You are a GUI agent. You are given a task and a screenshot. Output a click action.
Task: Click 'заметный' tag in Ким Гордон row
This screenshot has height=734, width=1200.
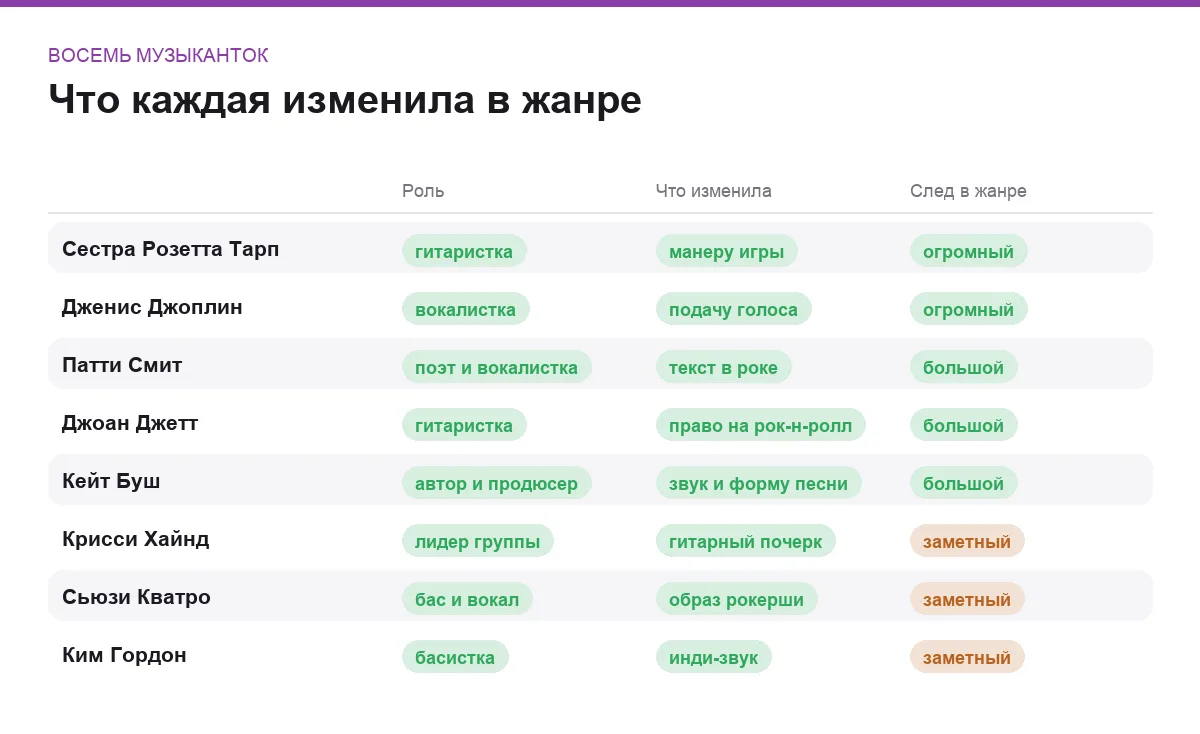967,657
